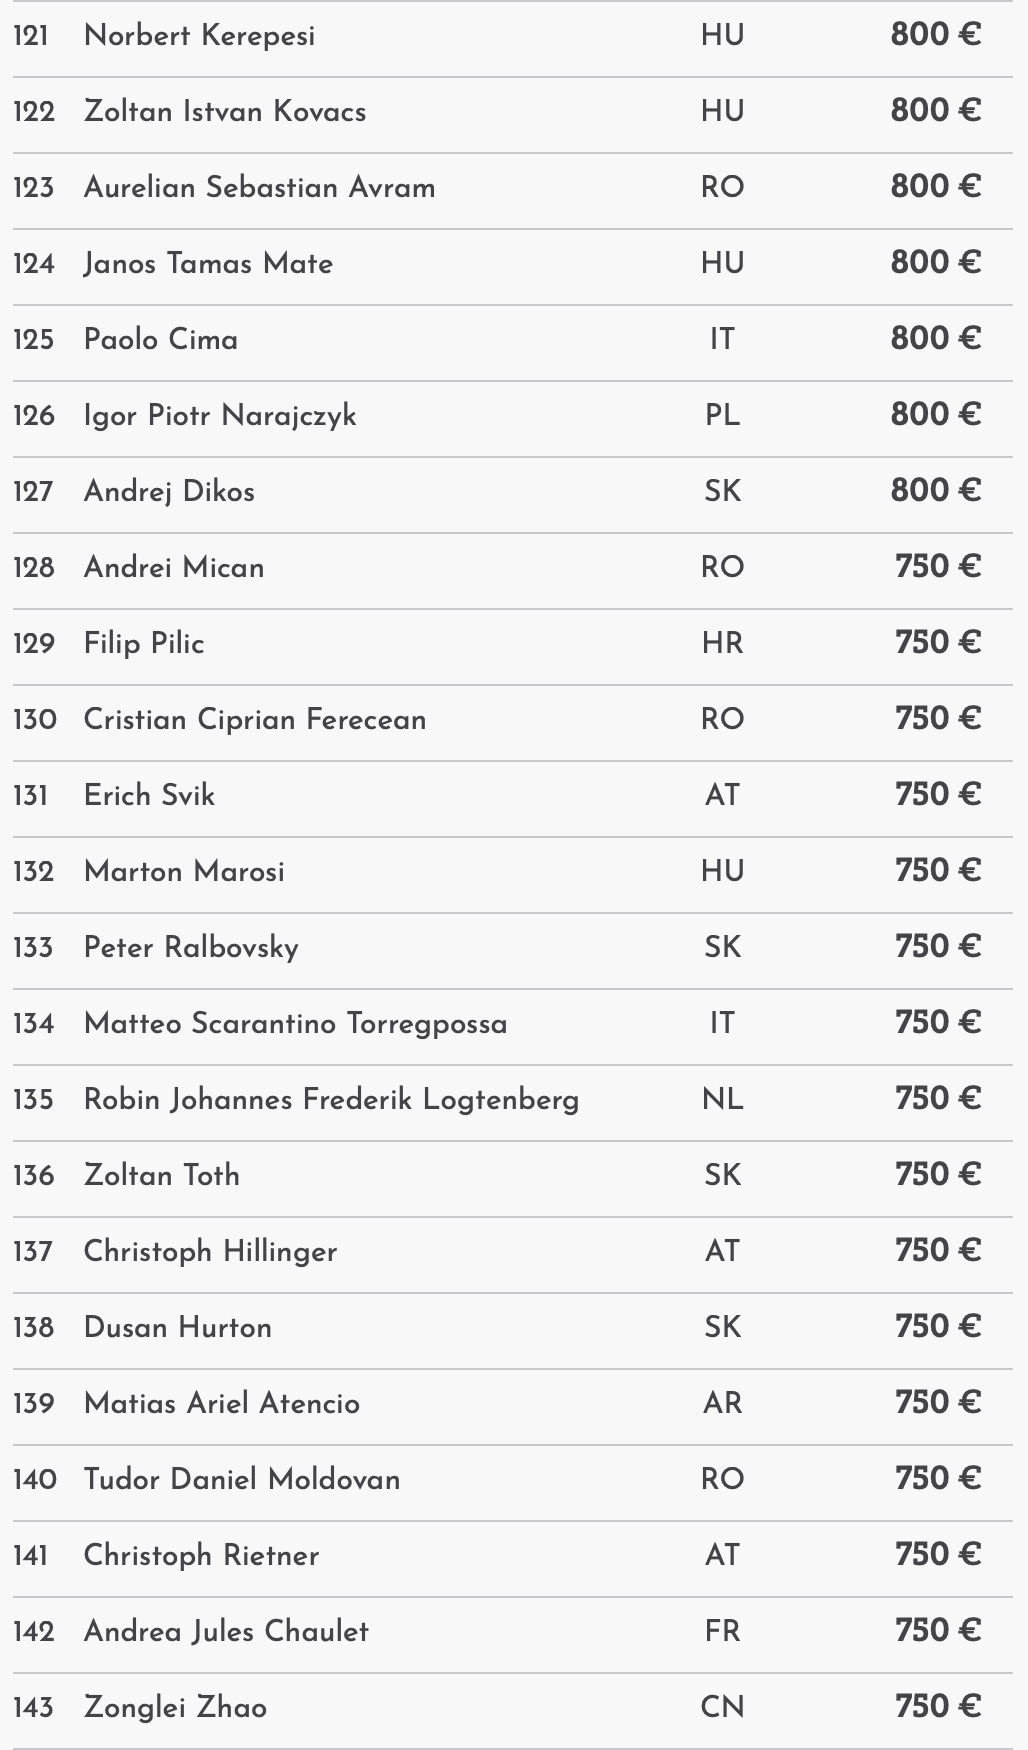Click rank number 132
The image size is (1028, 1750).
tap(33, 871)
